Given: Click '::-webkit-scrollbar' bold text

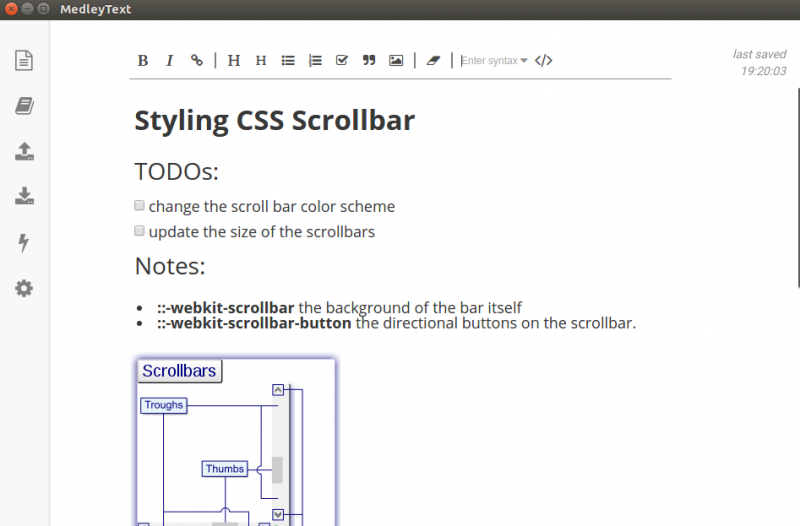Looking at the screenshot, I should [x=226, y=308].
